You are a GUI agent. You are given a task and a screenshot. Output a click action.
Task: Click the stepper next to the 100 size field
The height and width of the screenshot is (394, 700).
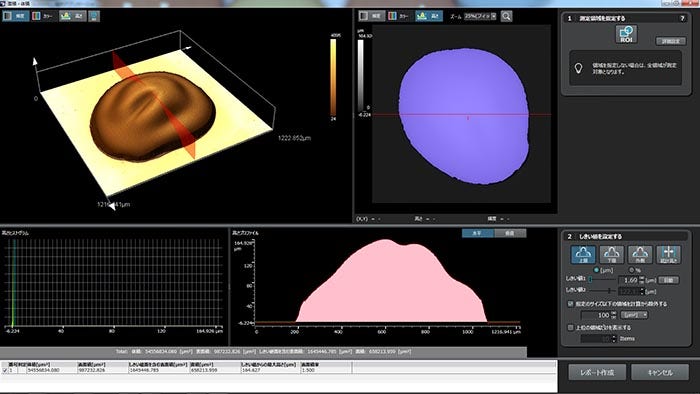tap(614, 315)
